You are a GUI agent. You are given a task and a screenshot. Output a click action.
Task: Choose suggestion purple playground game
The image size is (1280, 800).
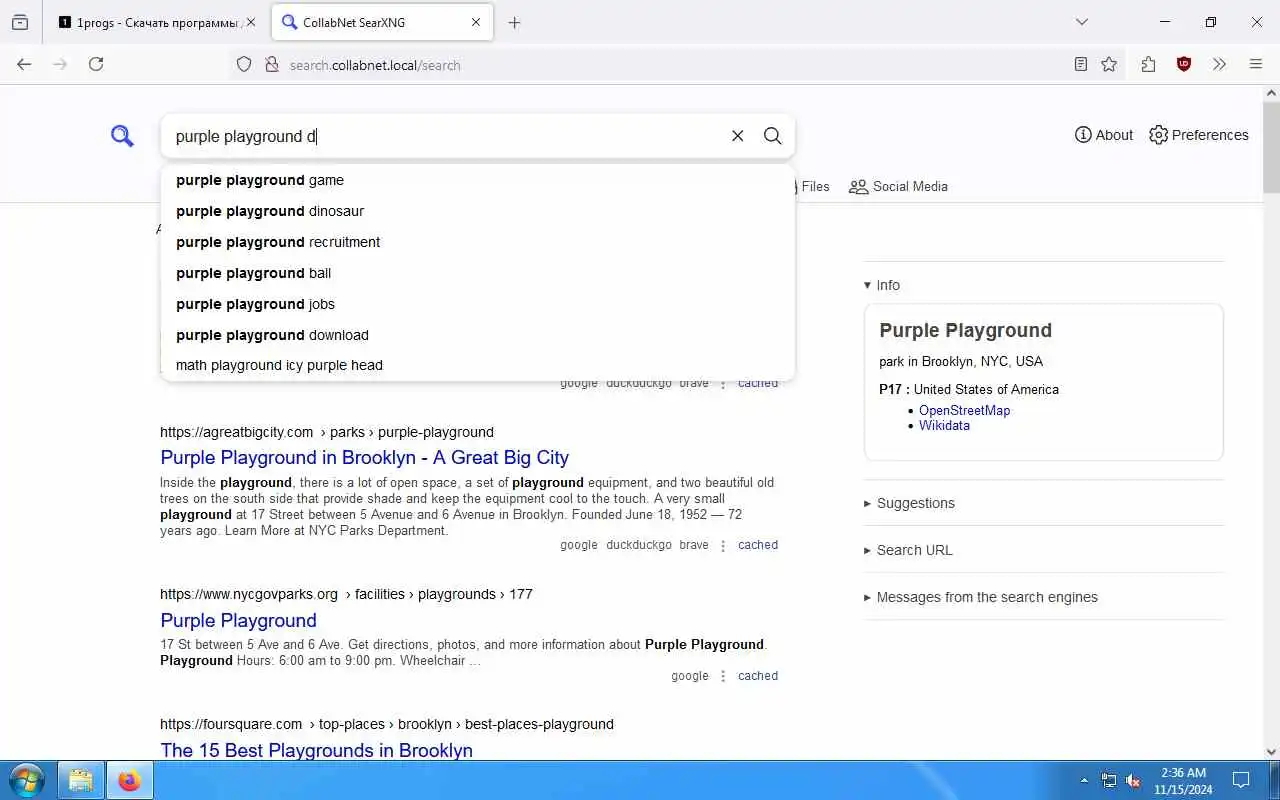(478, 180)
